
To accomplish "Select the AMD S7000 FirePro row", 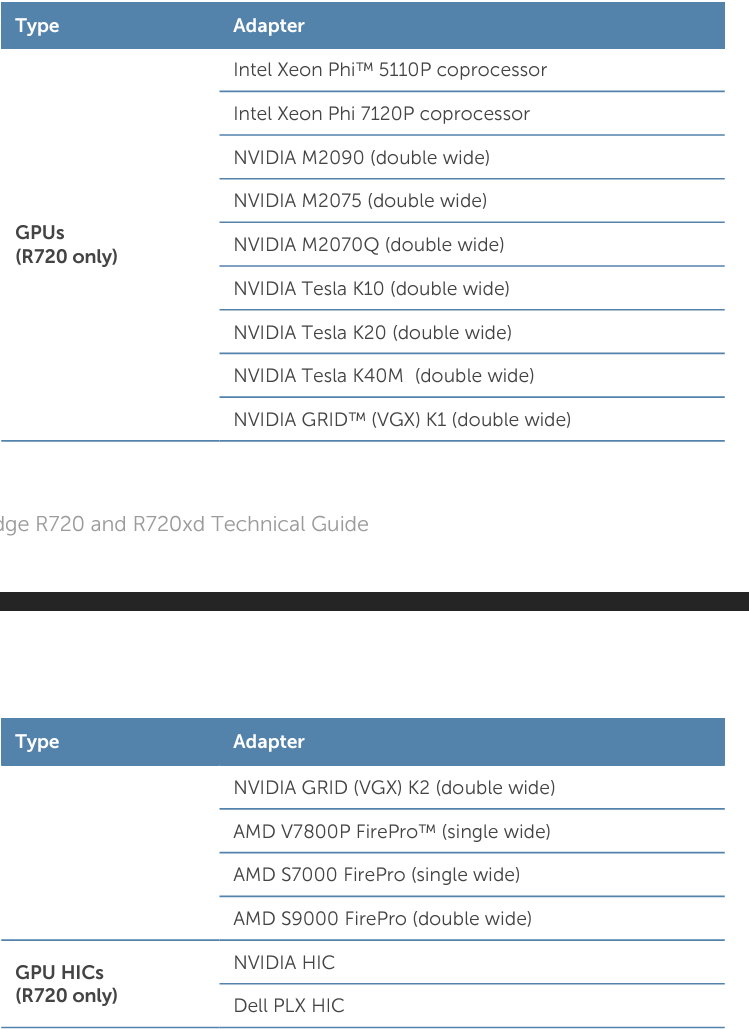I will [376, 875].
